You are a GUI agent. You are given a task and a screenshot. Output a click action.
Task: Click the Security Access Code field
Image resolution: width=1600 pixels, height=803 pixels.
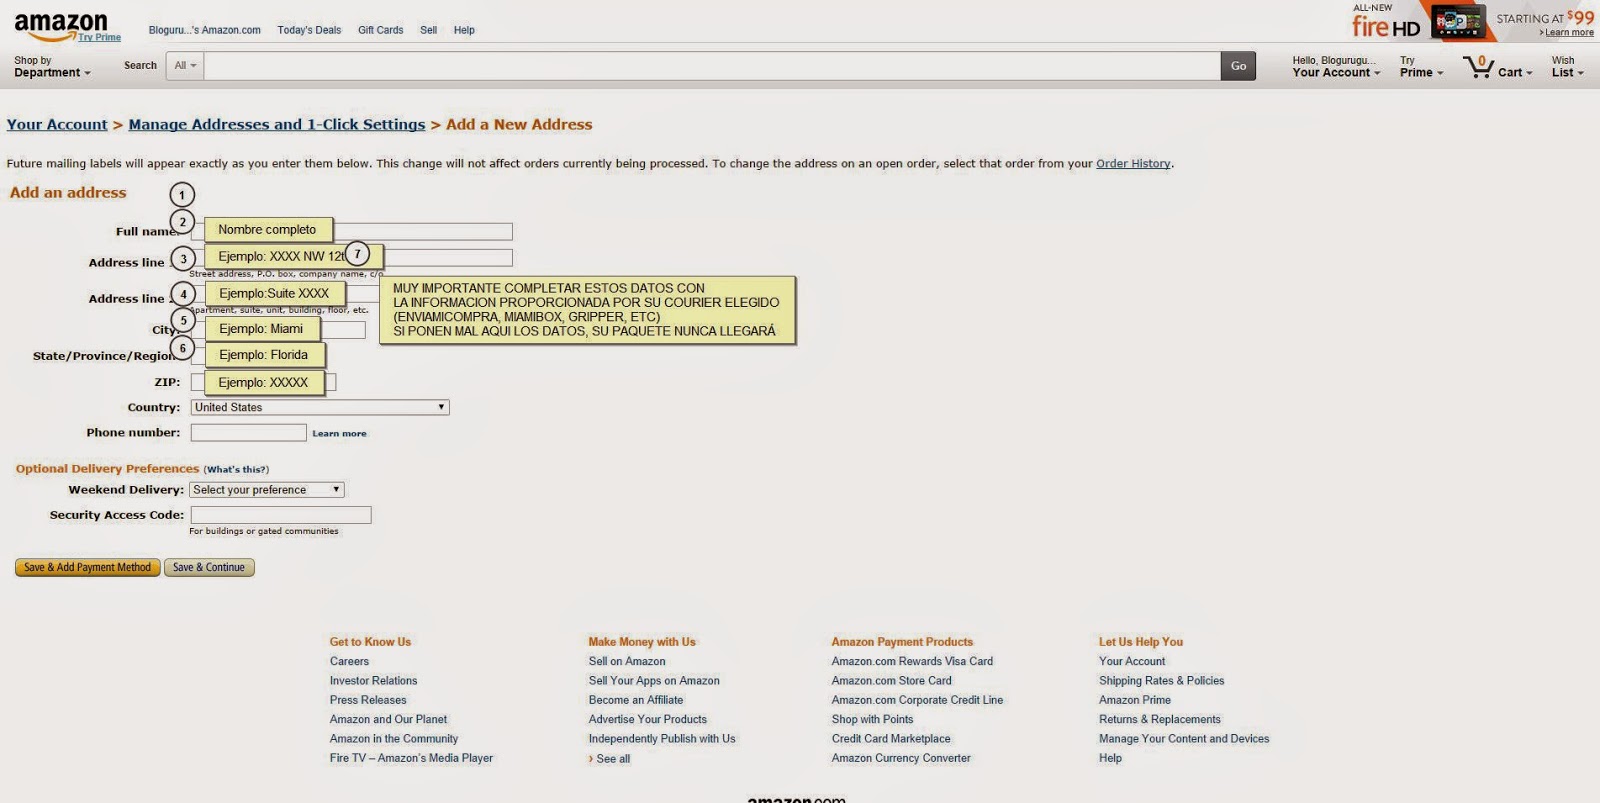[x=281, y=515]
